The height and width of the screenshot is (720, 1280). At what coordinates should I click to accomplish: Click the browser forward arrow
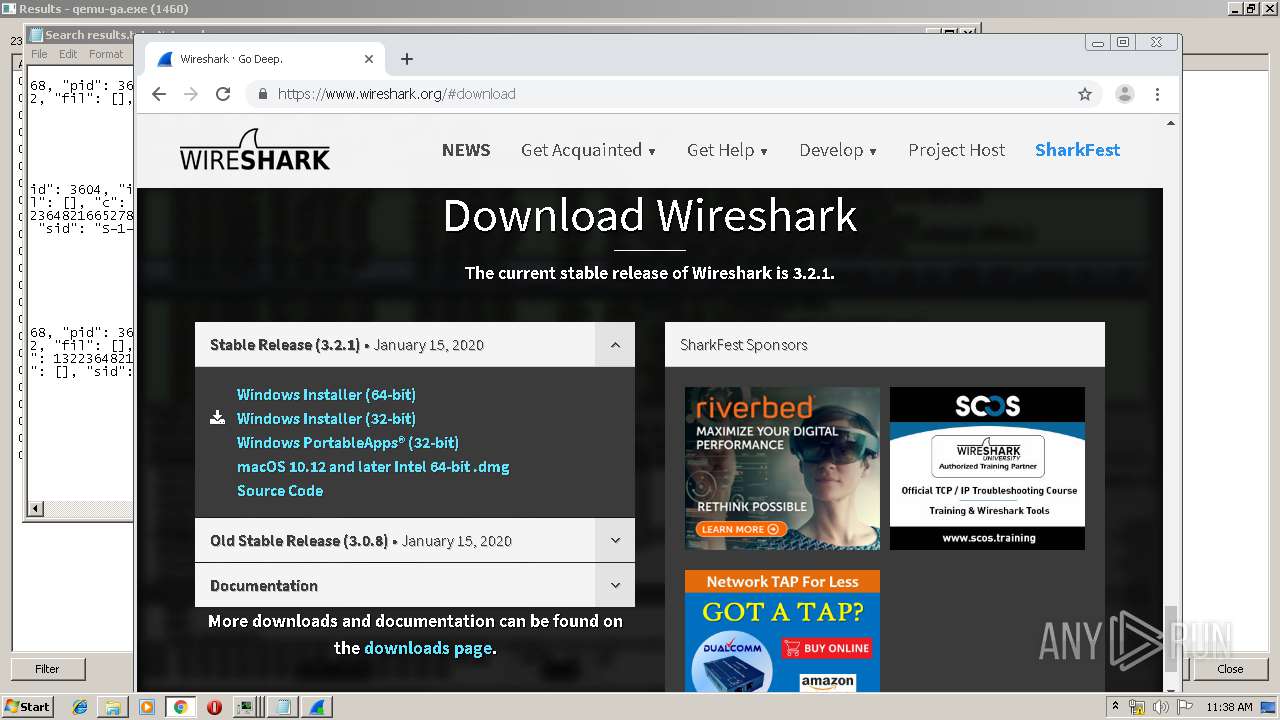[191, 94]
